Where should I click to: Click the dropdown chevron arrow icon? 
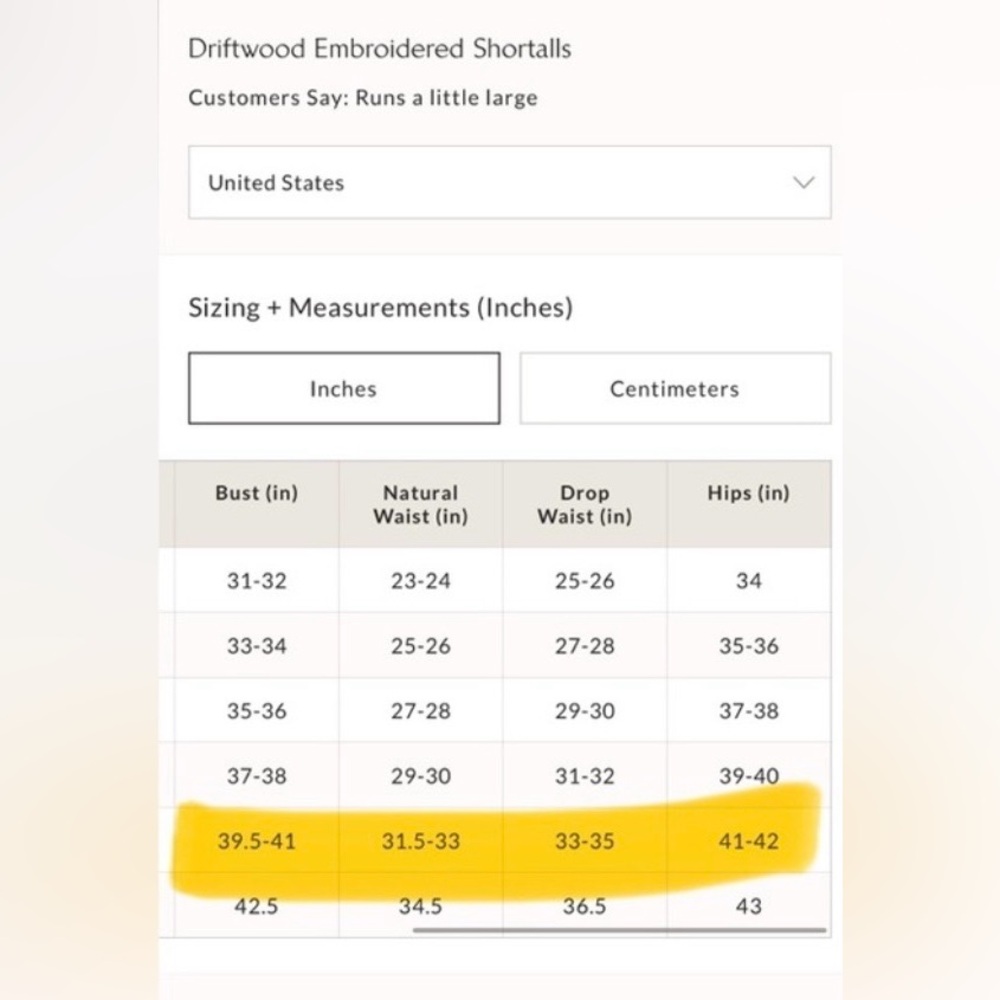(x=804, y=182)
